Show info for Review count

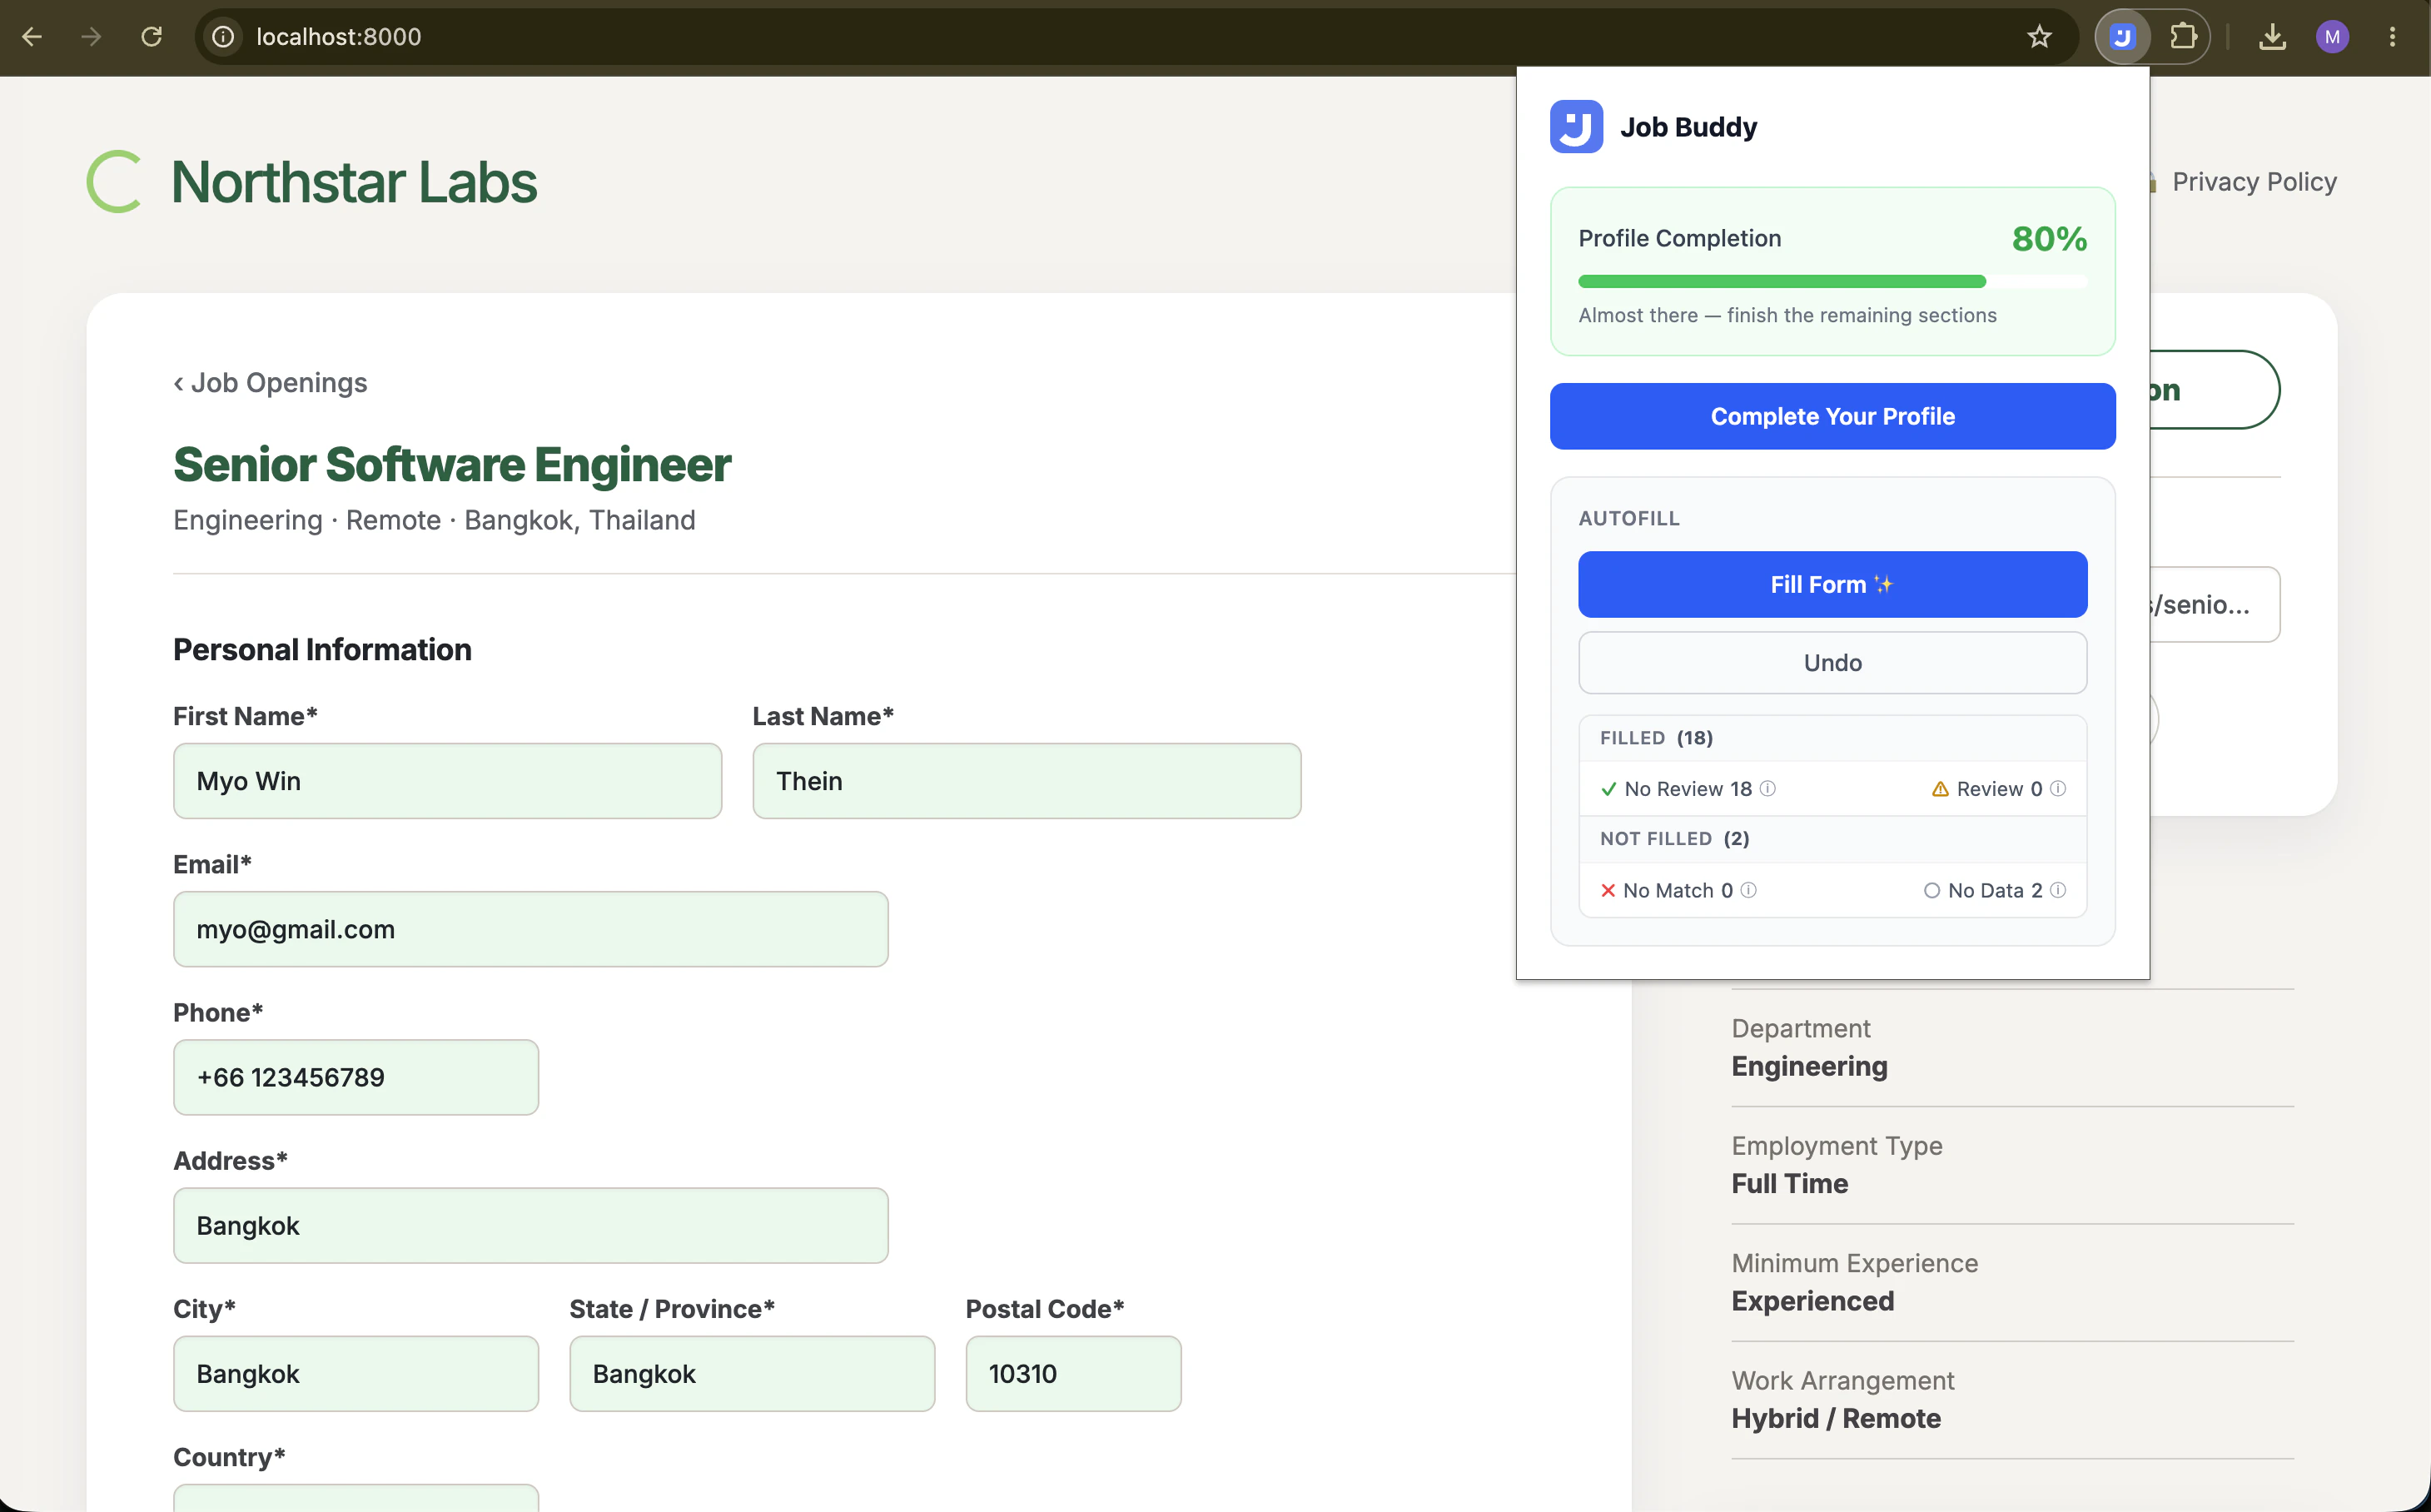tap(2058, 788)
